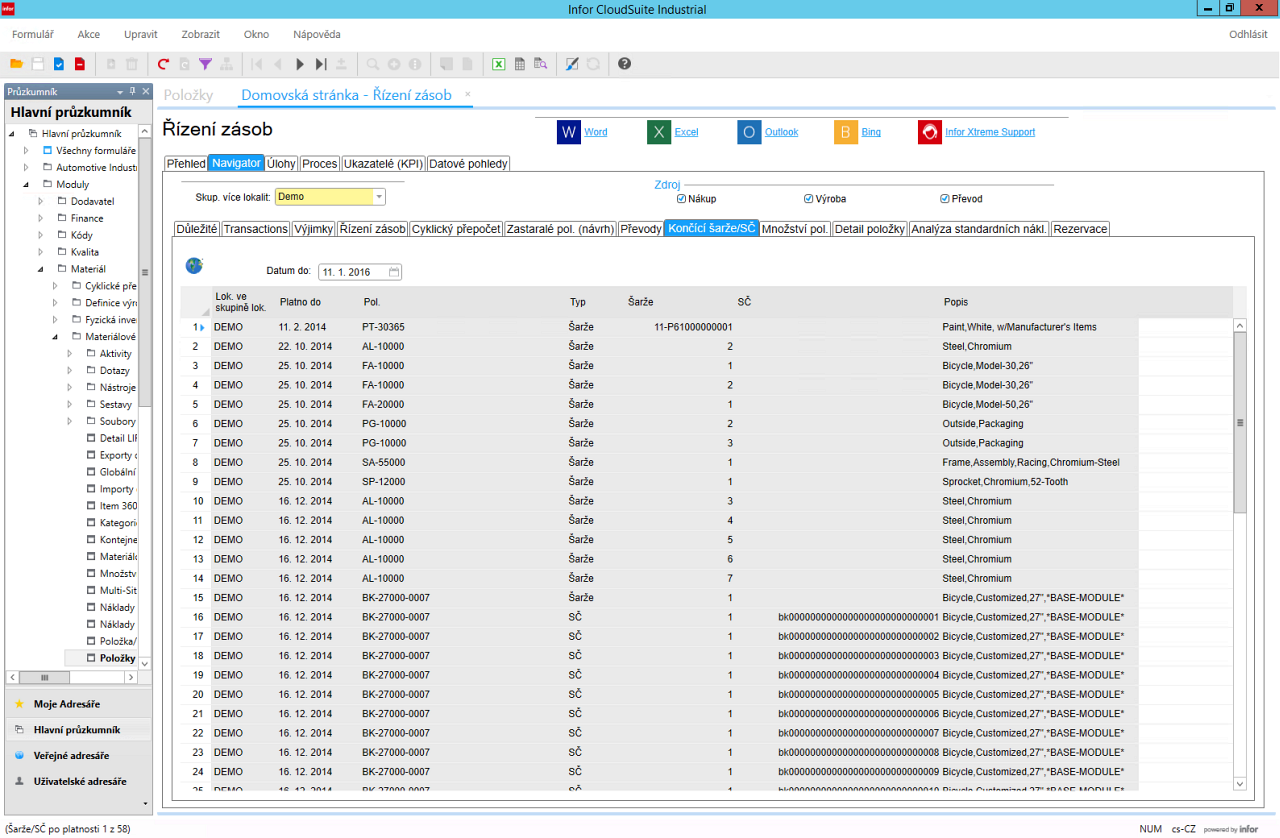1280x838 pixels.
Task: Expand the Kvalita tree folder
Action: click(41, 252)
